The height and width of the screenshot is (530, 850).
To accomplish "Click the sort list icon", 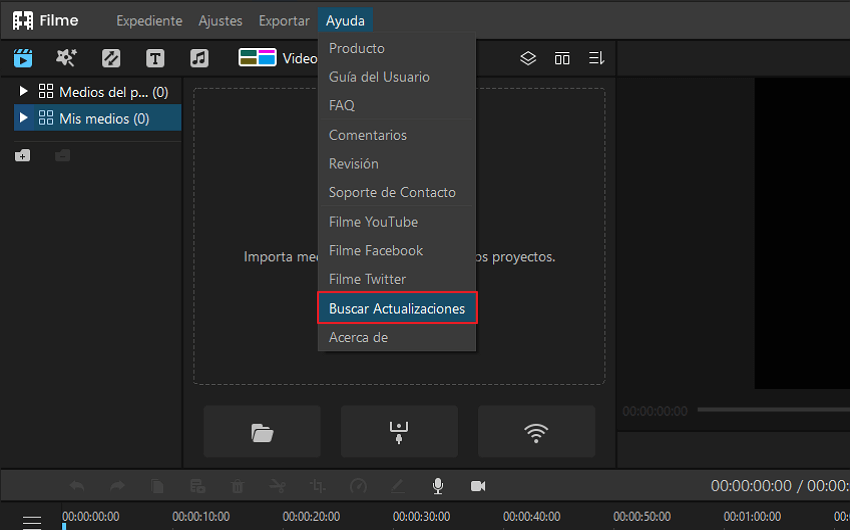I will coord(596,58).
